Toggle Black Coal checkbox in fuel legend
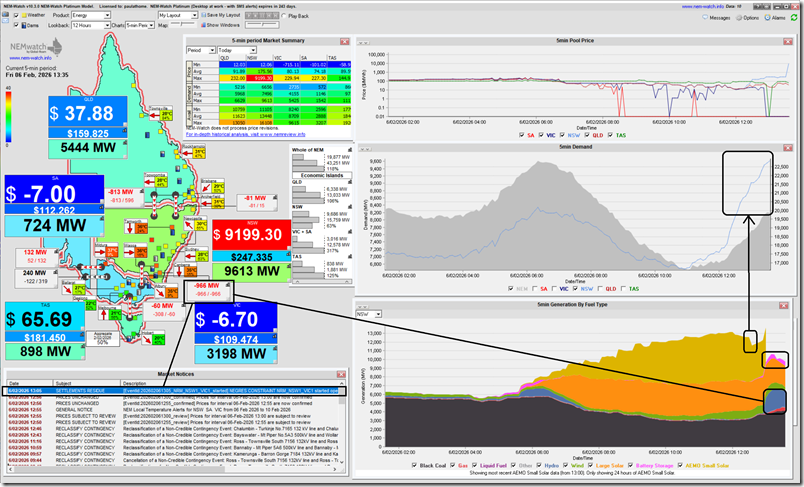 tap(414, 465)
